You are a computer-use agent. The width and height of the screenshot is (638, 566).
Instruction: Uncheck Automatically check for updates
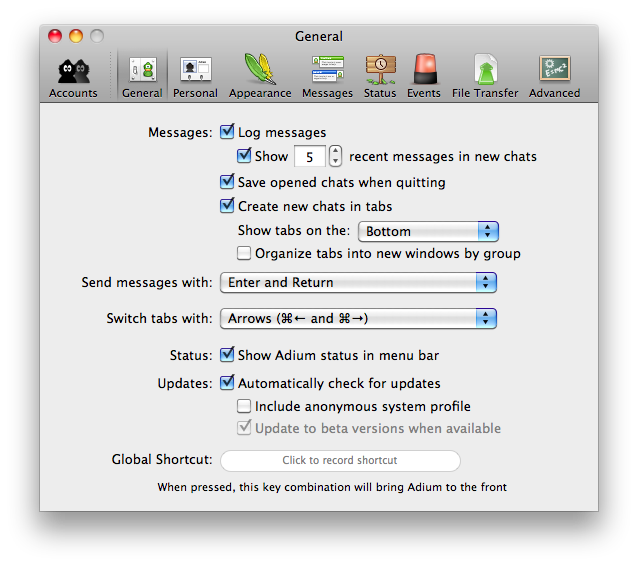coord(227,383)
